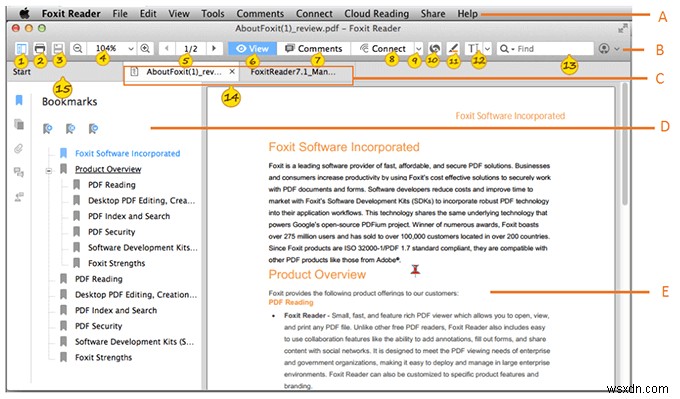Select Foxit Software Incorporated bookmark
Screen dimensions: 680x399
point(128,153)
